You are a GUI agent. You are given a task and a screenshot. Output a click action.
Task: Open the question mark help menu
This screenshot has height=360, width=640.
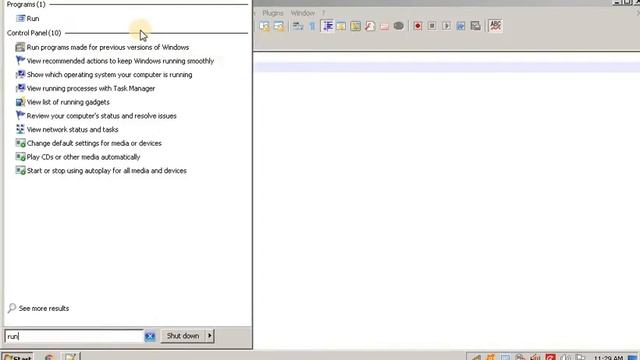click(x=324, y=13)
